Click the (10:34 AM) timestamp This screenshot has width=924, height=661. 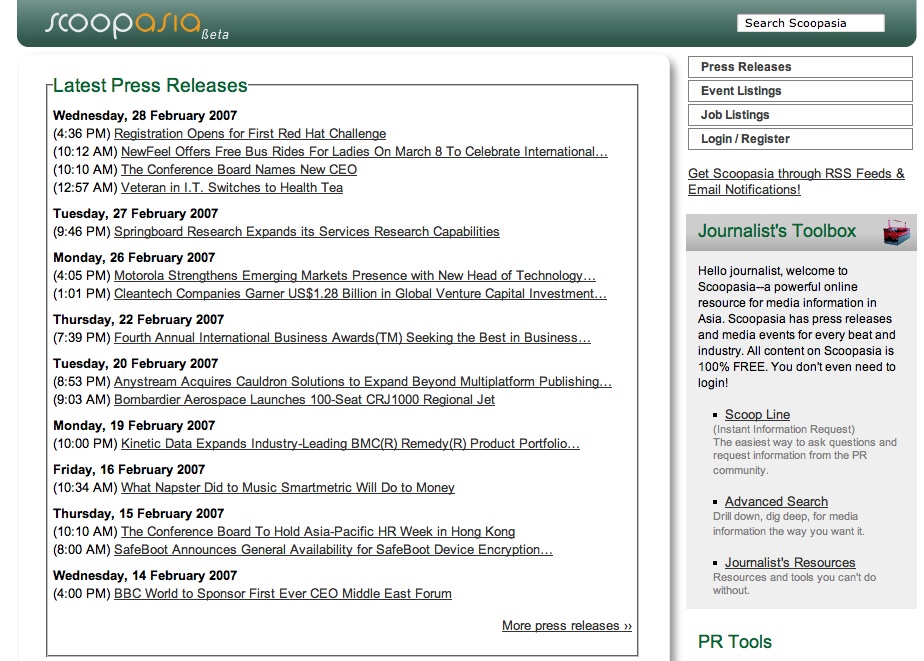[x=85, y=488]
